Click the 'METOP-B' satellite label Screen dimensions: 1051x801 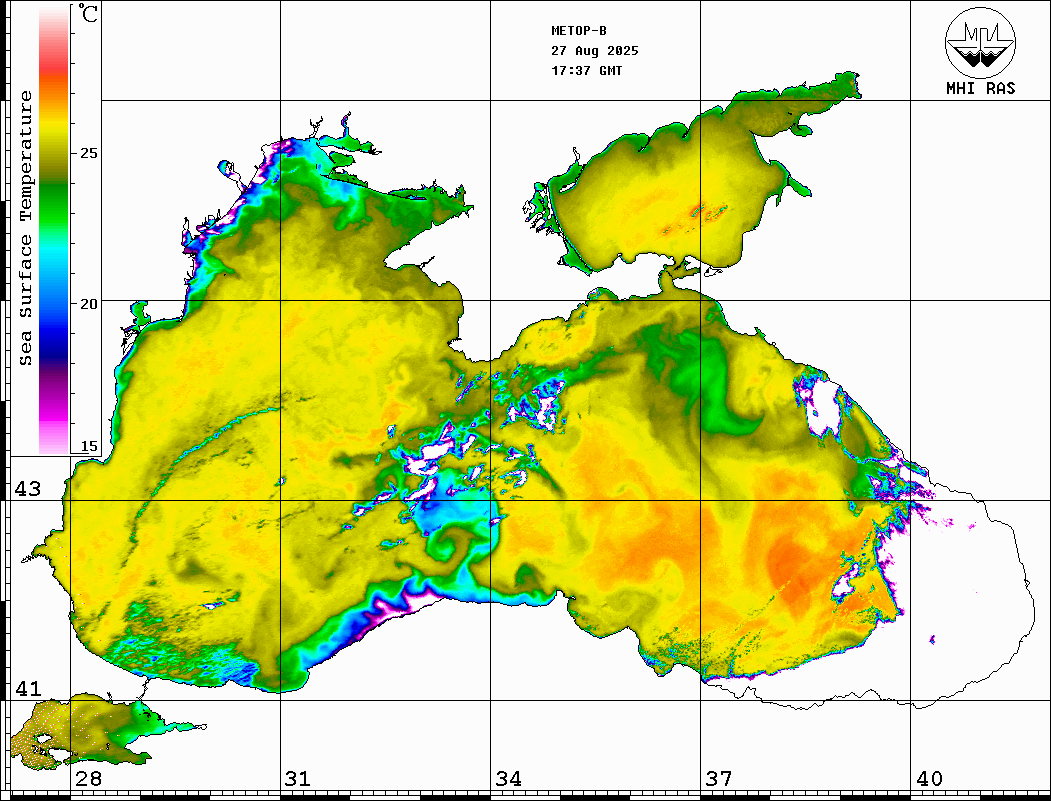coord(579,30)
